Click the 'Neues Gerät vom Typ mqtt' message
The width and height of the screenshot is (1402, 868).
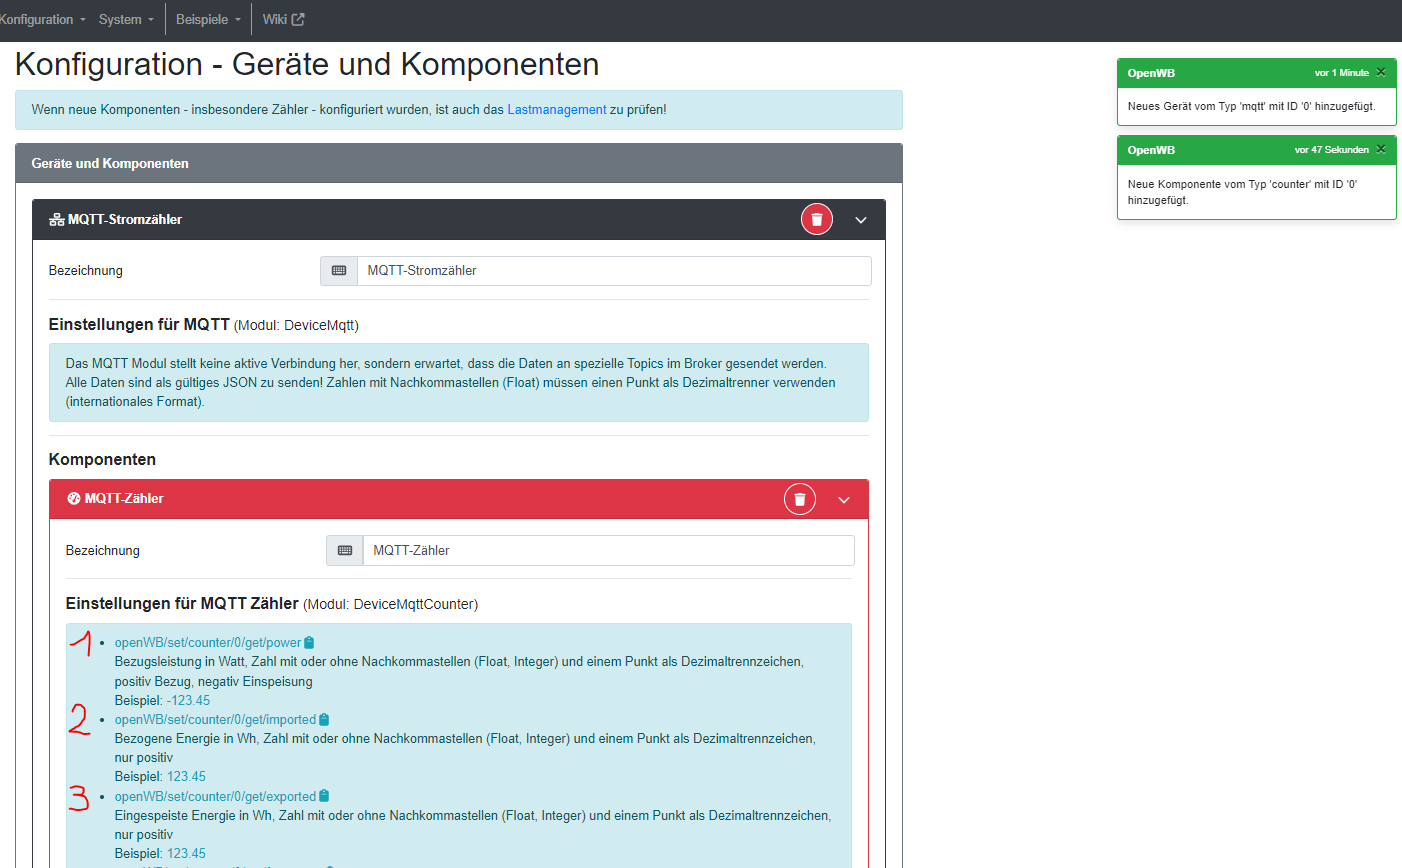(1252, 106)
